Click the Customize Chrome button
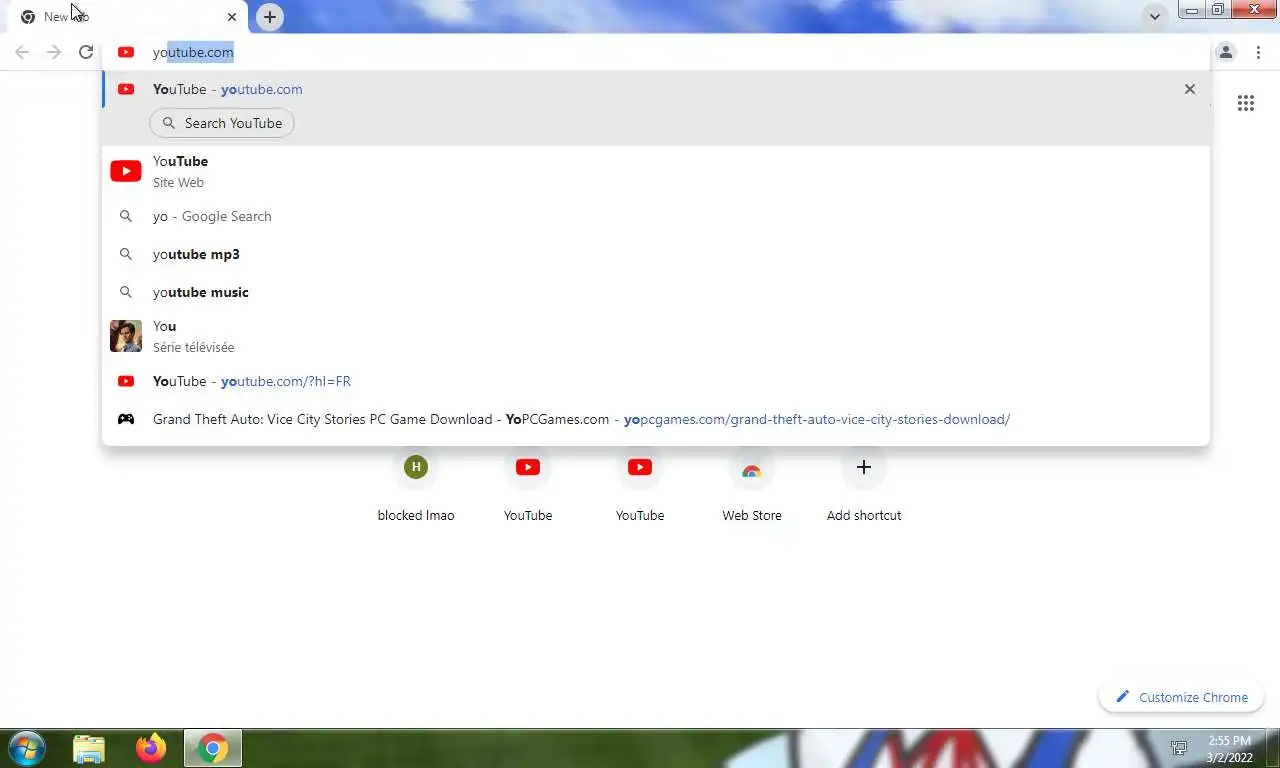The image size is (1280, 768). 1182,697
